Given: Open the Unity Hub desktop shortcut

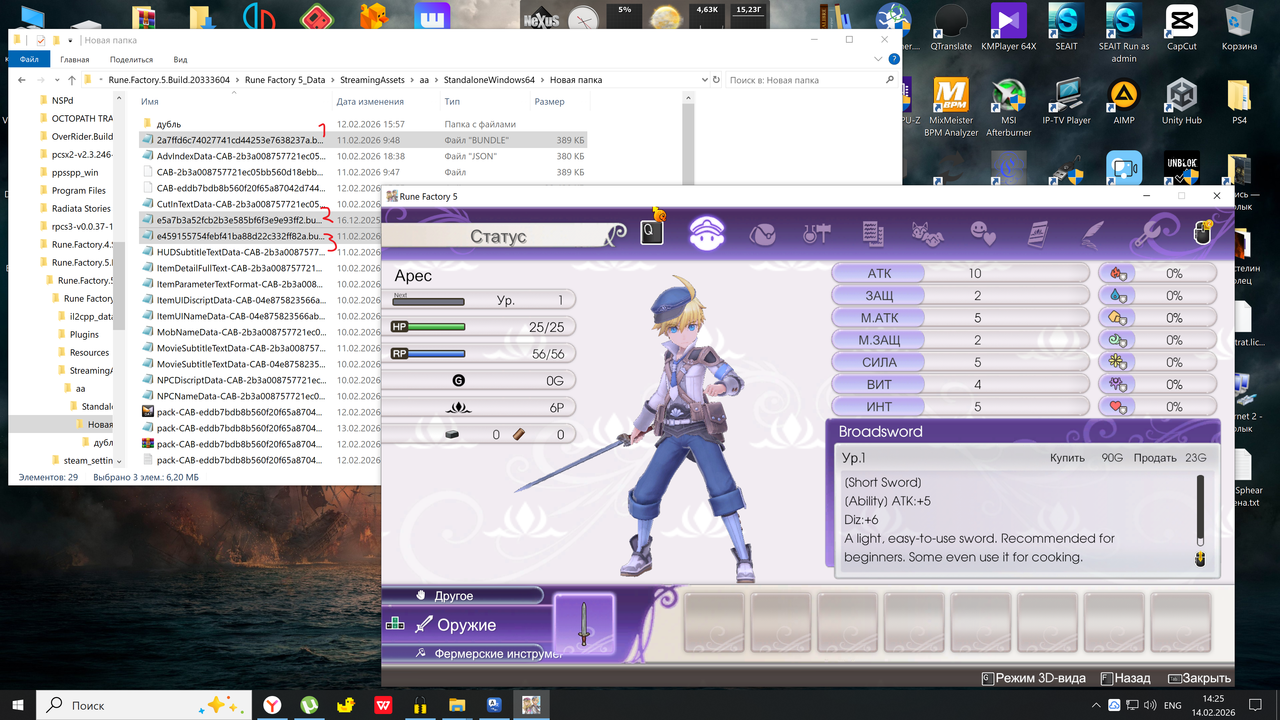Looking at the screenshot, I should [1181, 101].
